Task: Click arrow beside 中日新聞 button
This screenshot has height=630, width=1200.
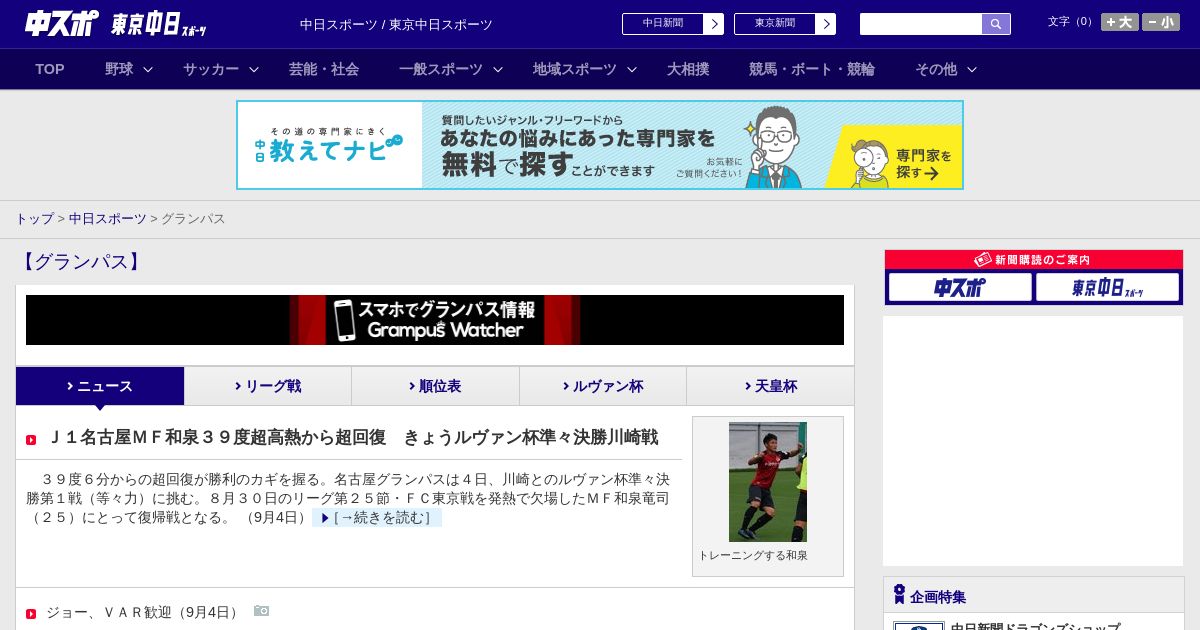Action: 714,24
